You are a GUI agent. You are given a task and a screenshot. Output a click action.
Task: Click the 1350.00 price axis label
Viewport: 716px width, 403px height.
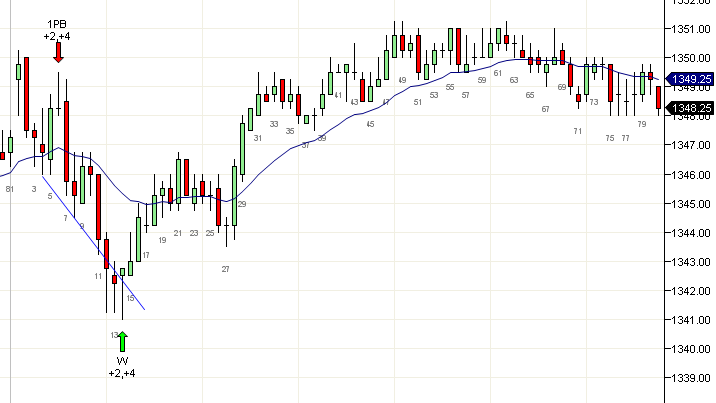[693, 58]
